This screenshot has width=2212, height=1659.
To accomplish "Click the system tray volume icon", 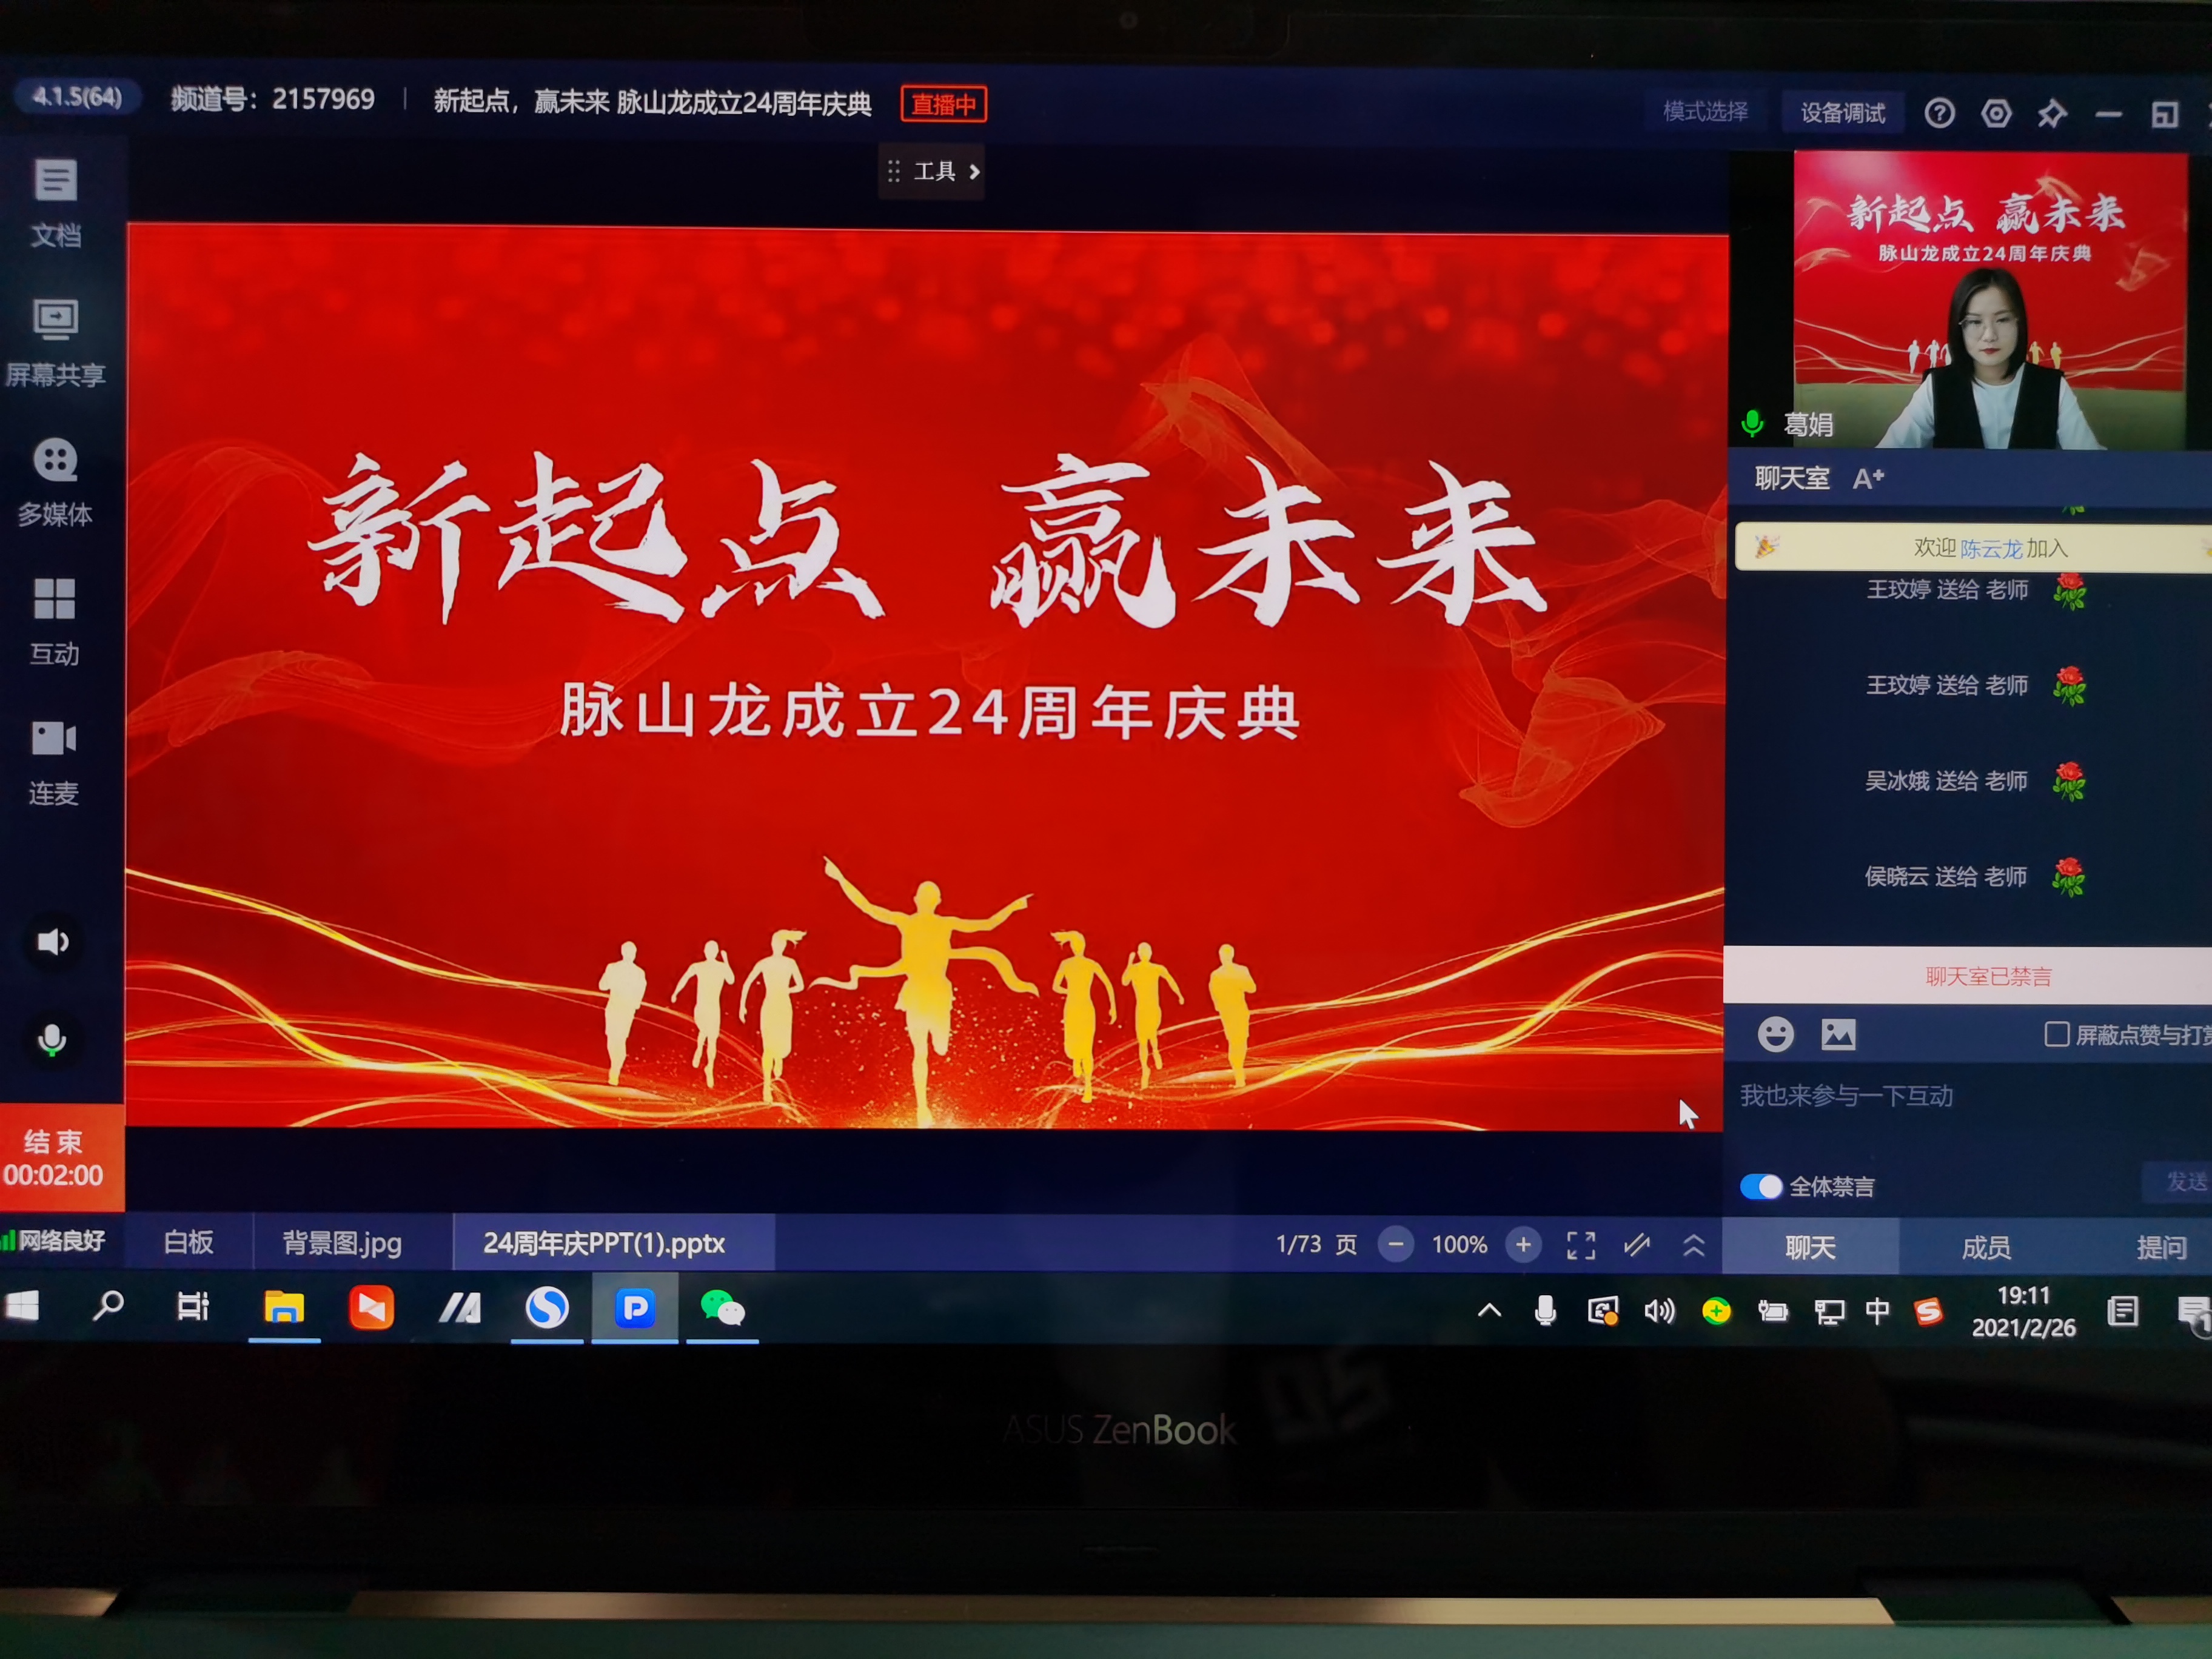I will click(x=1659, y=1310).
